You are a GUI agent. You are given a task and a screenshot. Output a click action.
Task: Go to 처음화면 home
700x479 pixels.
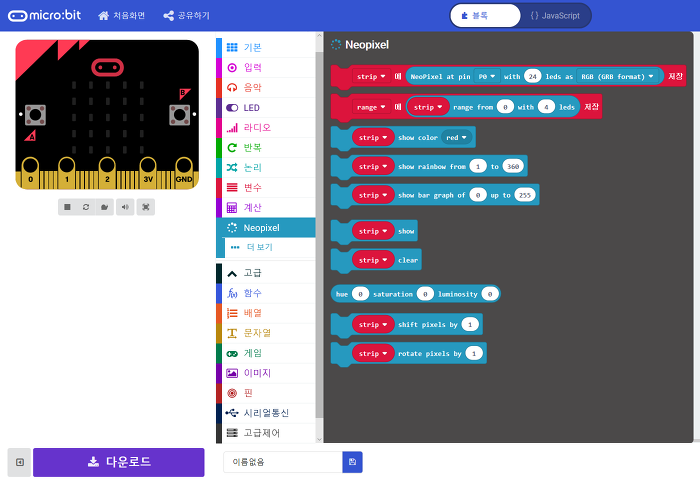[121, 16]
